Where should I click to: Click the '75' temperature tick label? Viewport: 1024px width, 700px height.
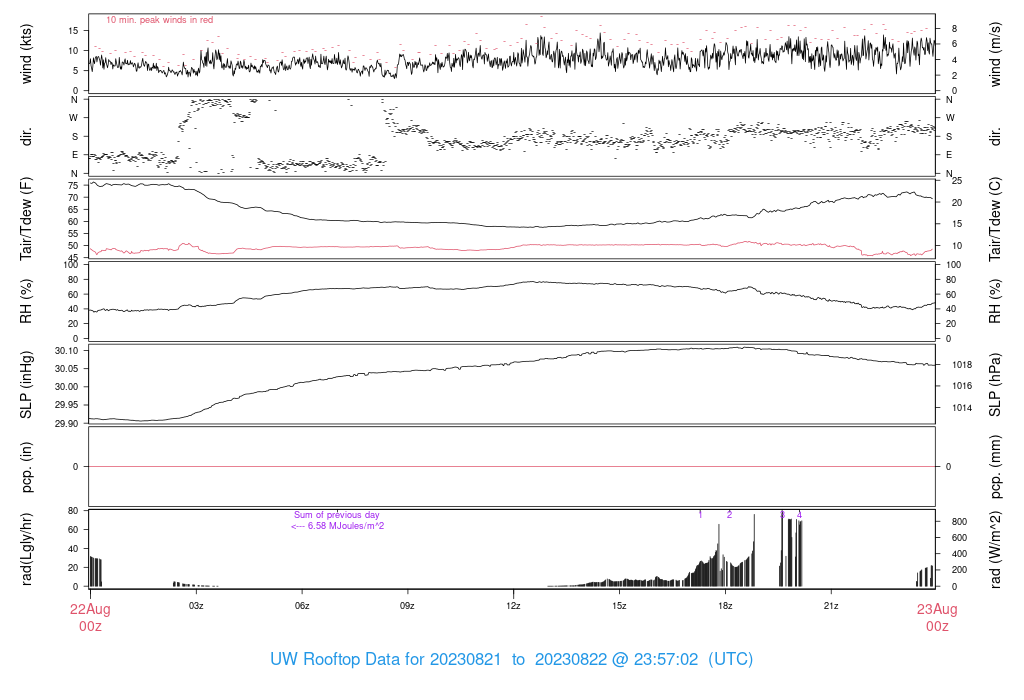point(73,185)
